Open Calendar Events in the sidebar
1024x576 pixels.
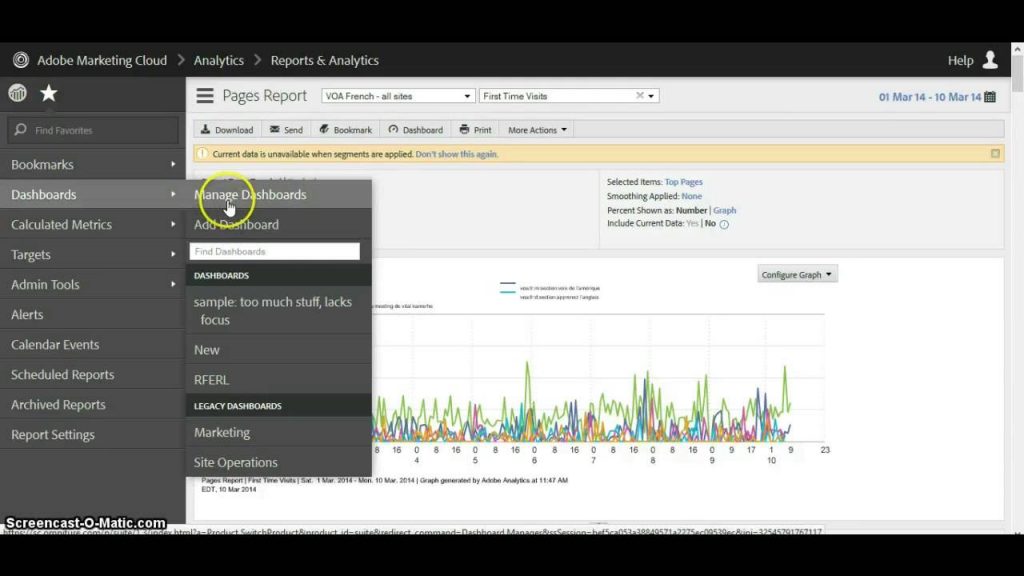pyautogui.click(x=55, y=344)
